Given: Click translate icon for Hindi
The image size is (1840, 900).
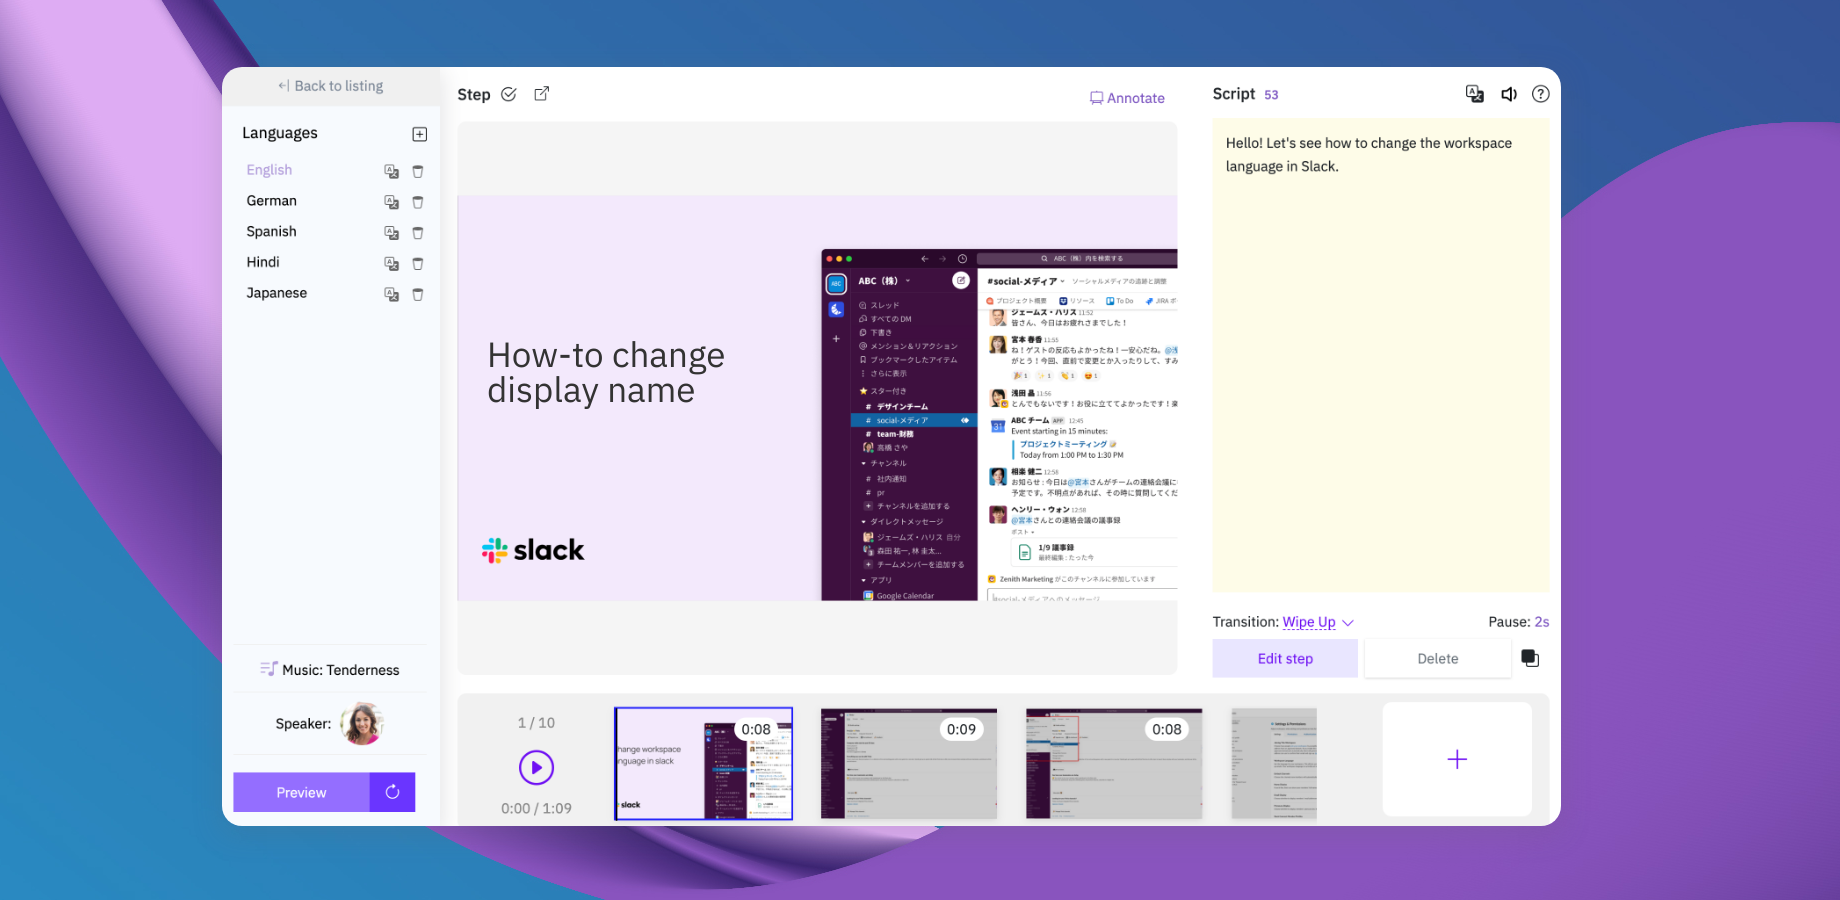Looking at the screenshot, I should pyautogui.click(x=392, y=264).
